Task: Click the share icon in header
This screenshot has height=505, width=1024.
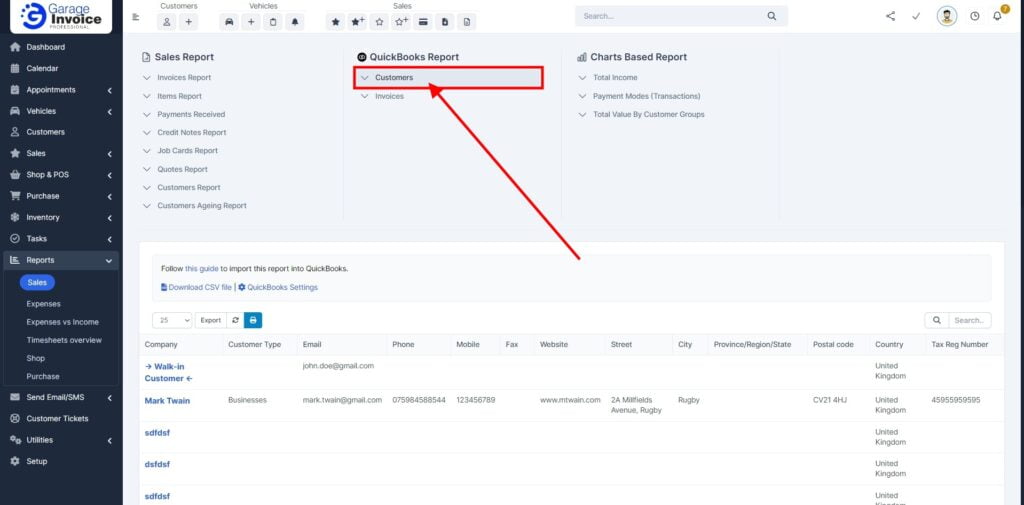Action: 891,16
